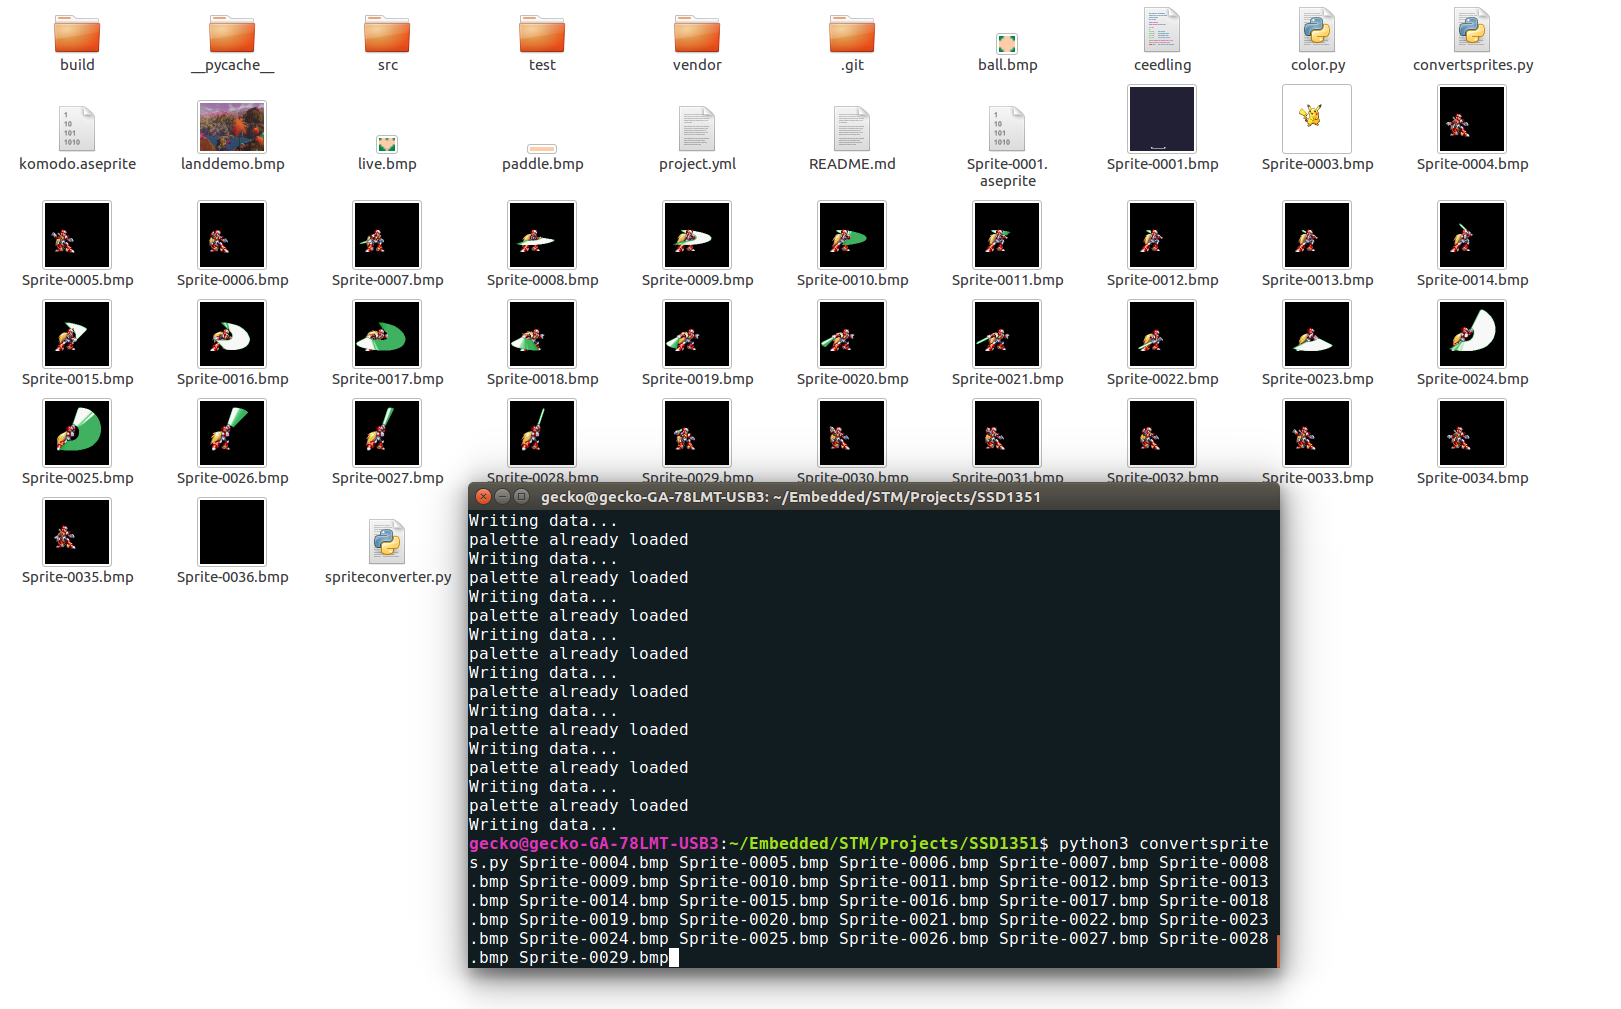Select Sprite-0026.bmp thumbnail
Screen dimensions: 1621x1009
coord(232,433)
